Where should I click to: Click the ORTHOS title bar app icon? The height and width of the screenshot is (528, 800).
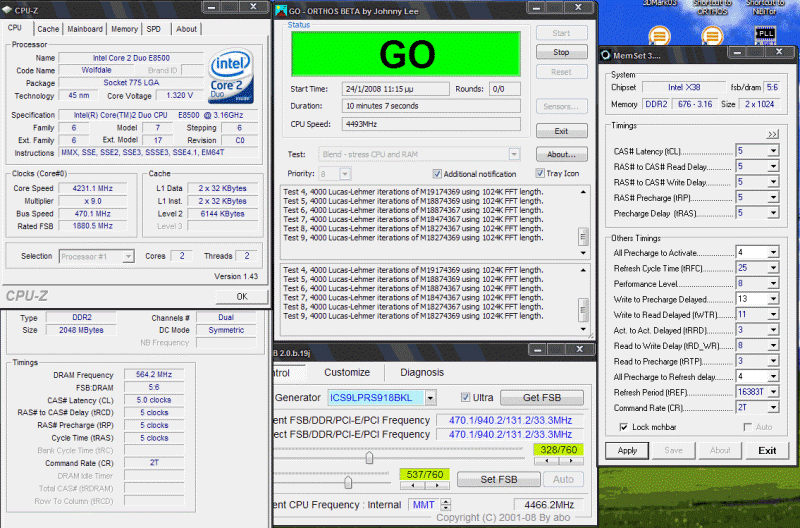click(281, 10)
